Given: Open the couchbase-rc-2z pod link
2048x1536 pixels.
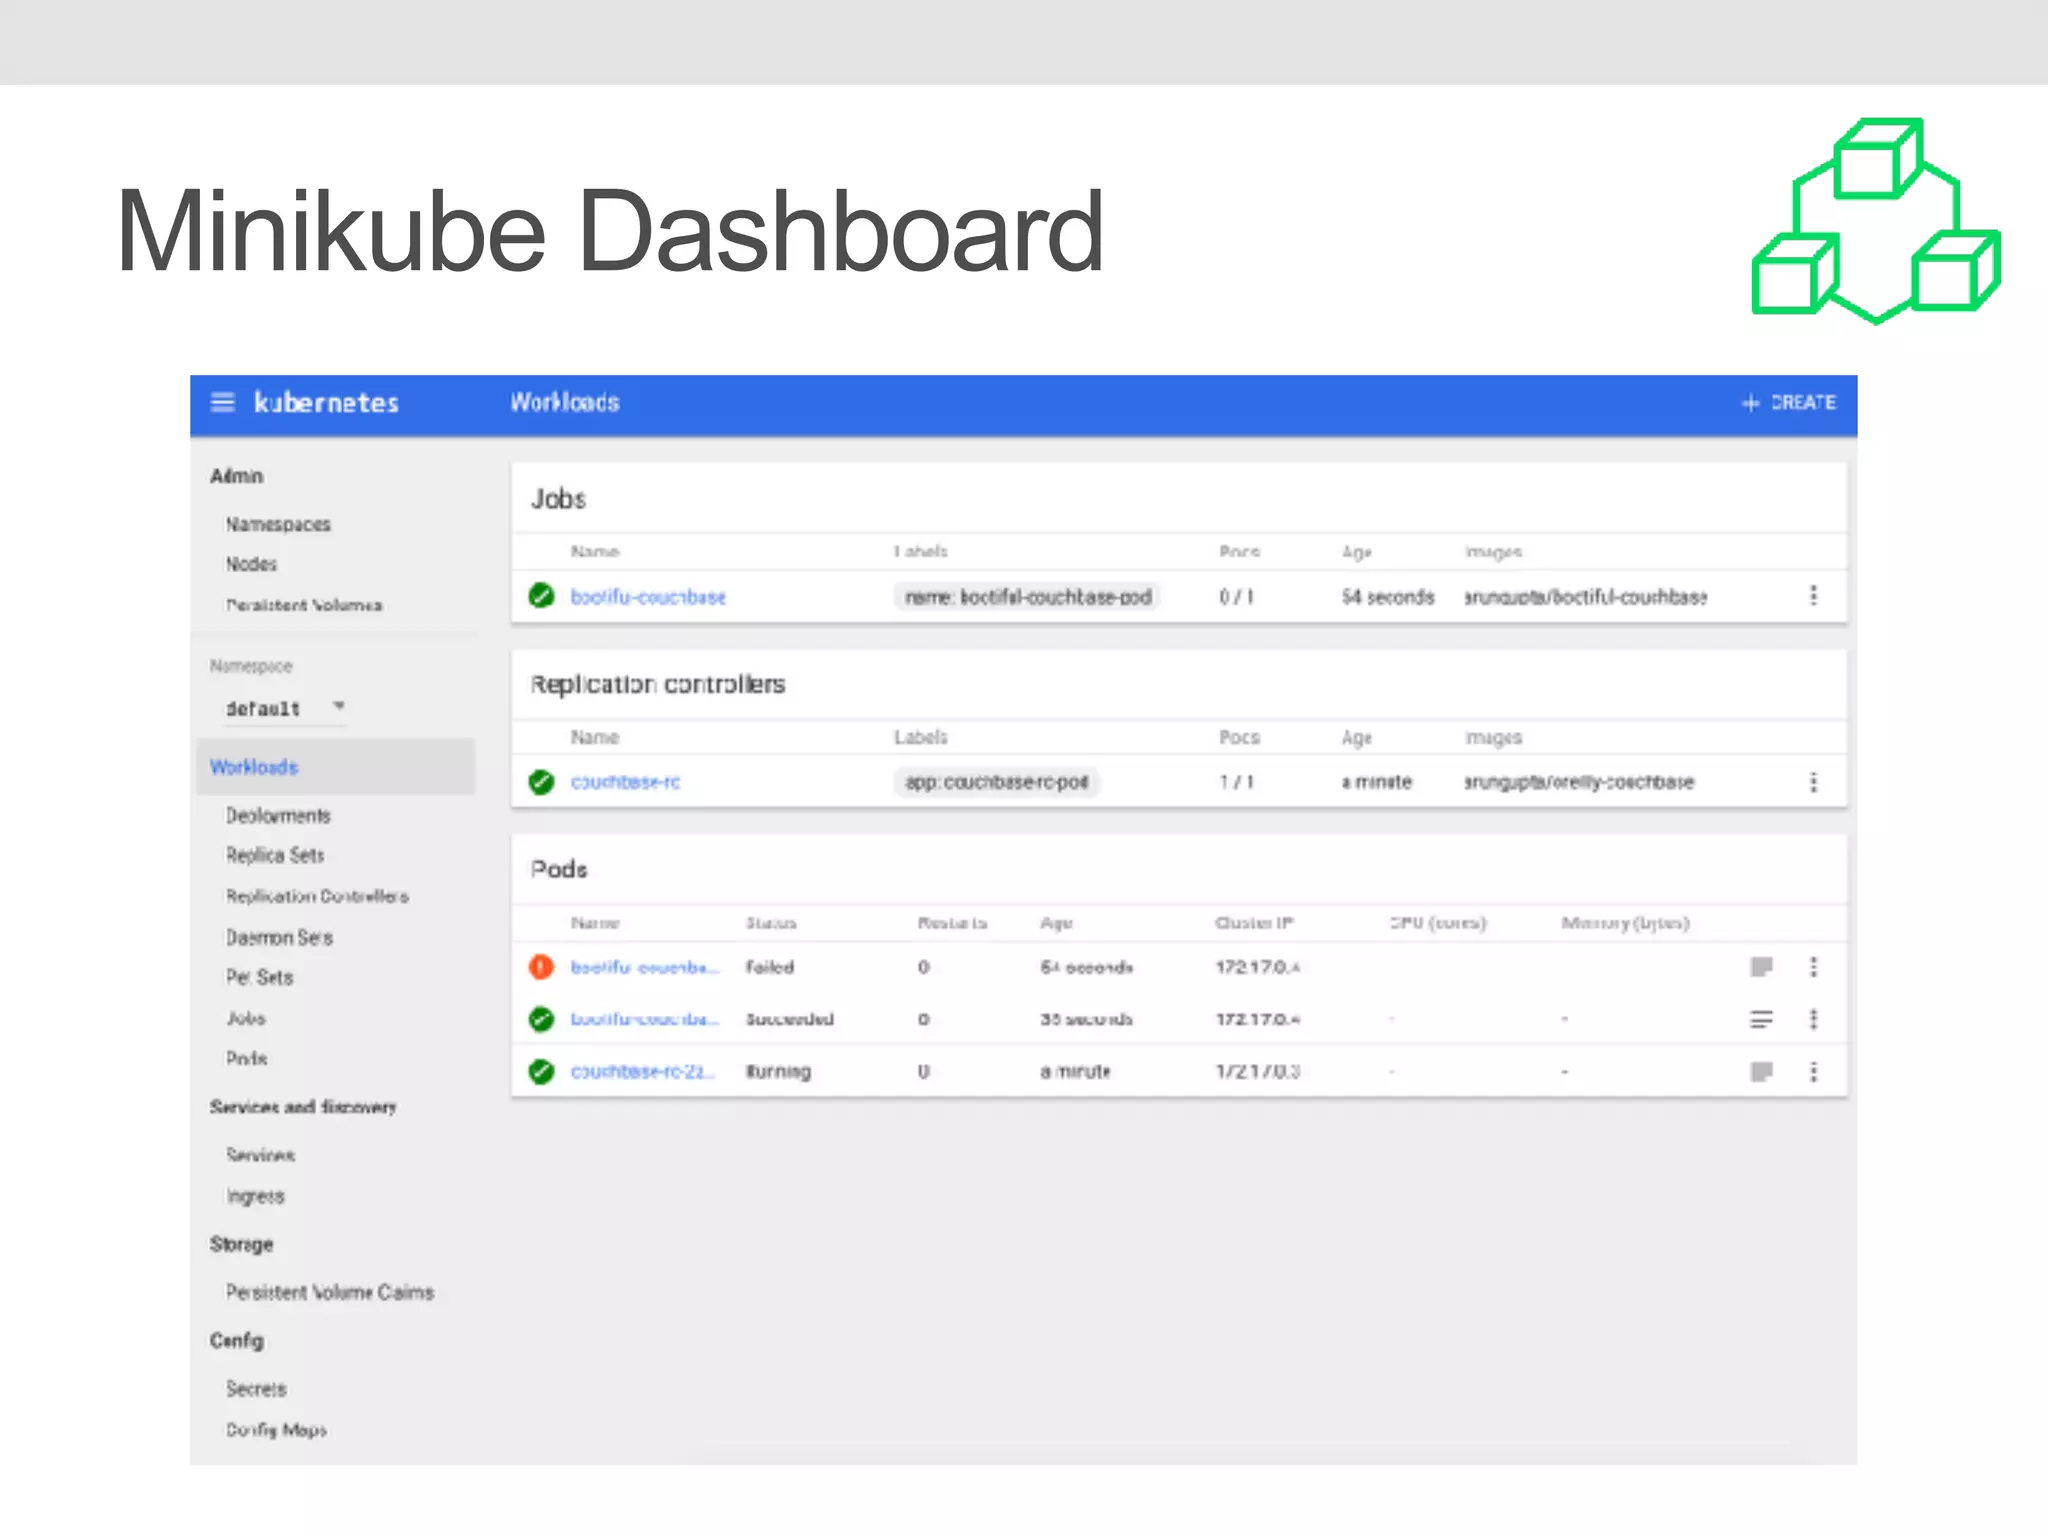Looking at the screenshot, I should [643, 1071].
